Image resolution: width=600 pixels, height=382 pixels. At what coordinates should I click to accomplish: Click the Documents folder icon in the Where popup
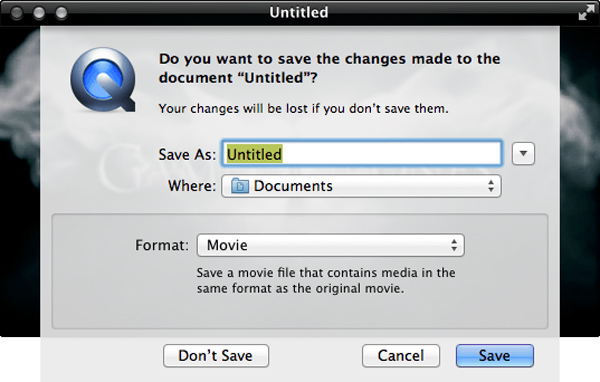[x=240, y=186]
